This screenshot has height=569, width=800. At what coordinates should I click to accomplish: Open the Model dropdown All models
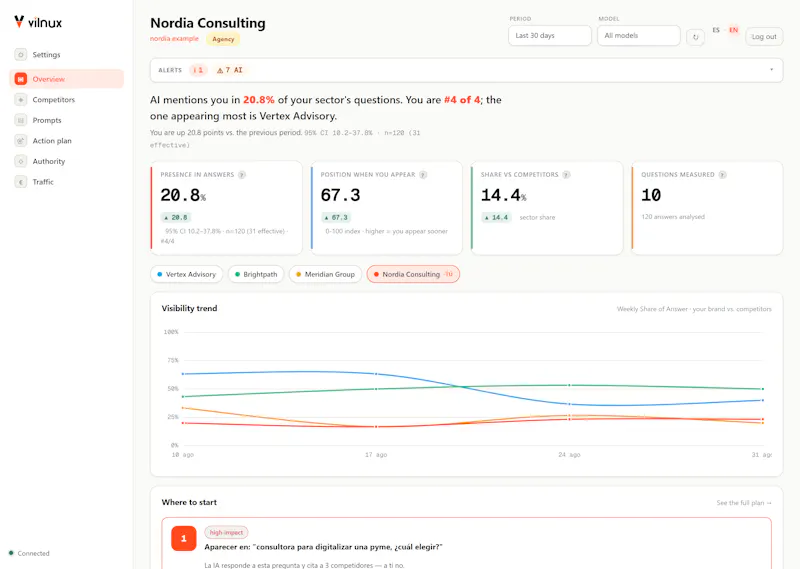click(639, 36)
